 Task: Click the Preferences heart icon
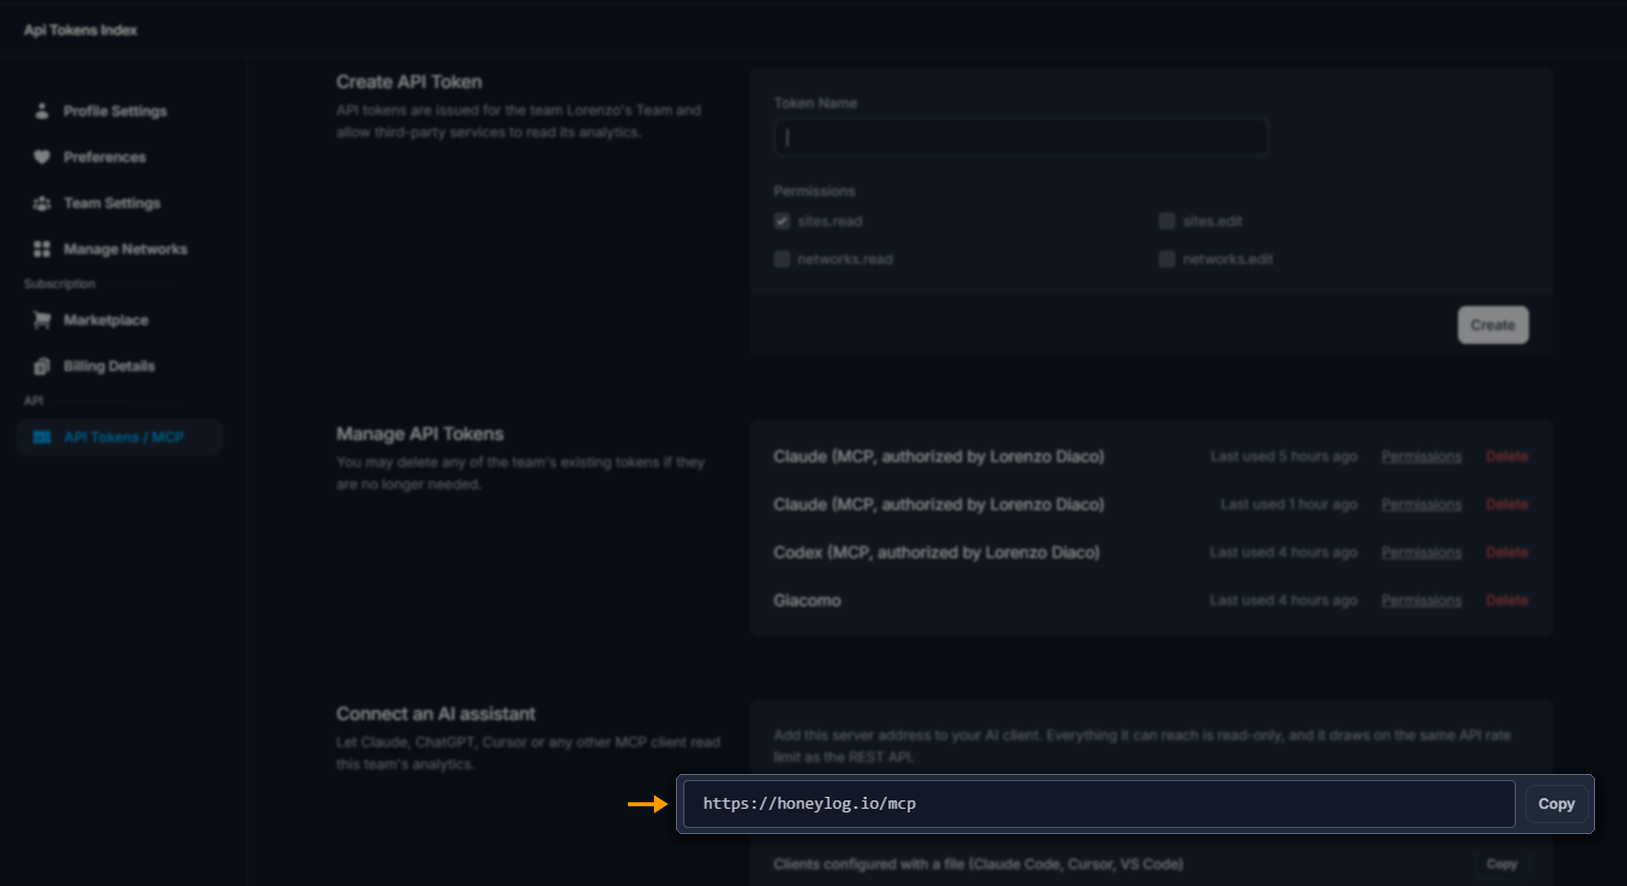41,157
